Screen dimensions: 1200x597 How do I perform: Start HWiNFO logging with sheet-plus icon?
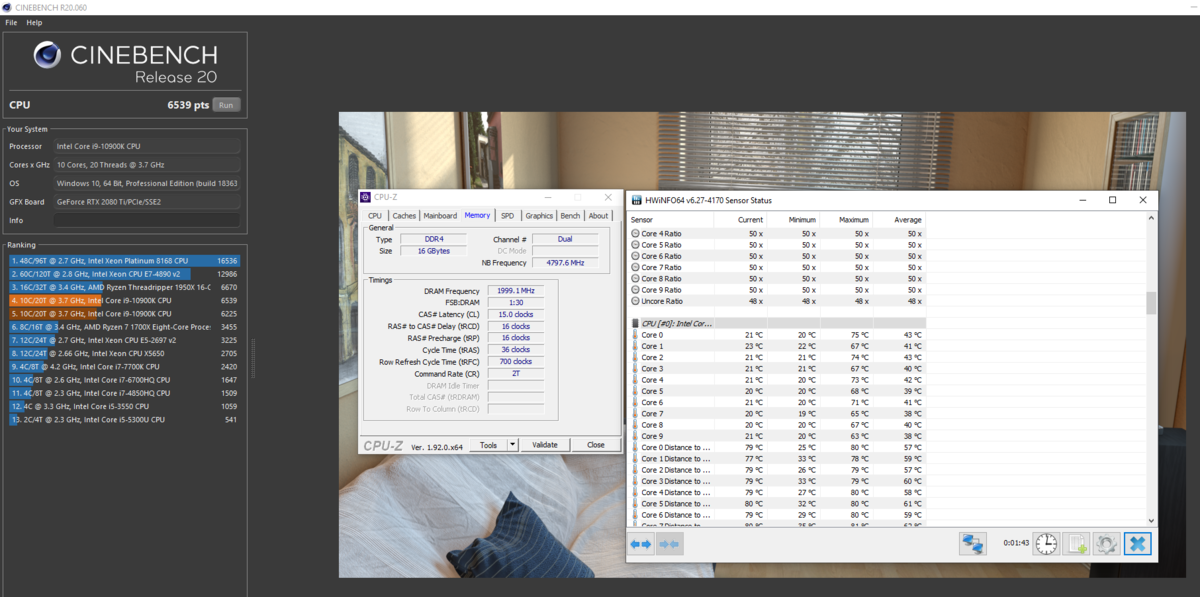click(1076, 544)
